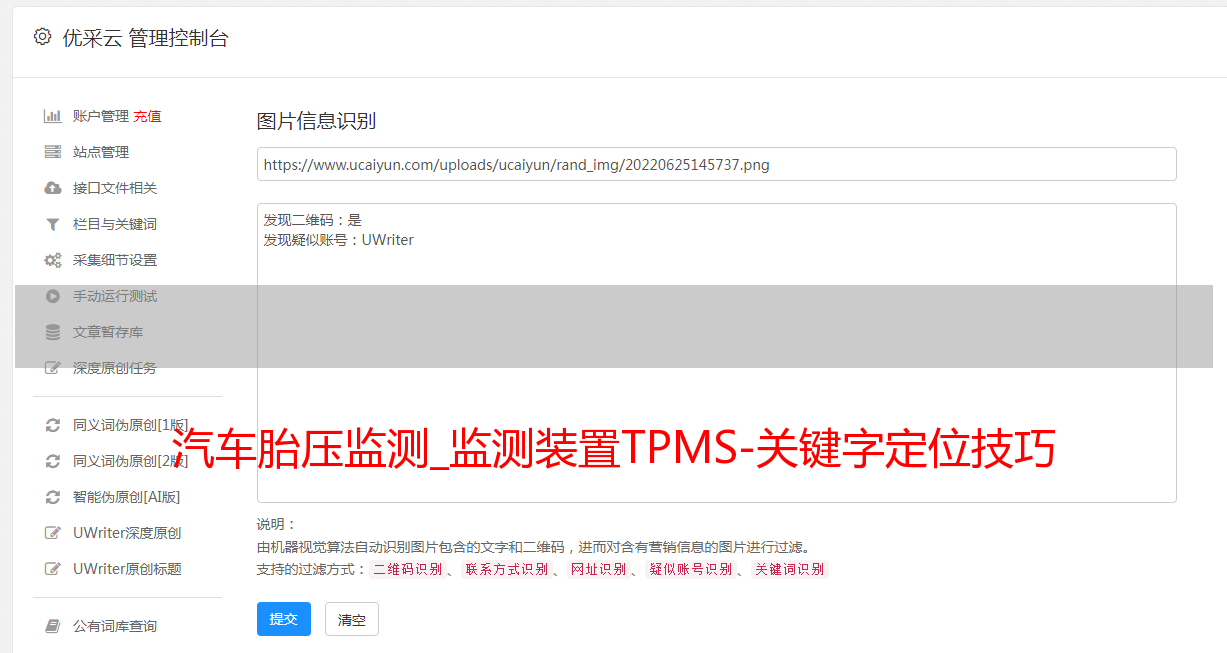Click the book icon for 公有词库查询
This screenshot has width=1227, height=653.
pyautogui.click(x=53, y=626)
